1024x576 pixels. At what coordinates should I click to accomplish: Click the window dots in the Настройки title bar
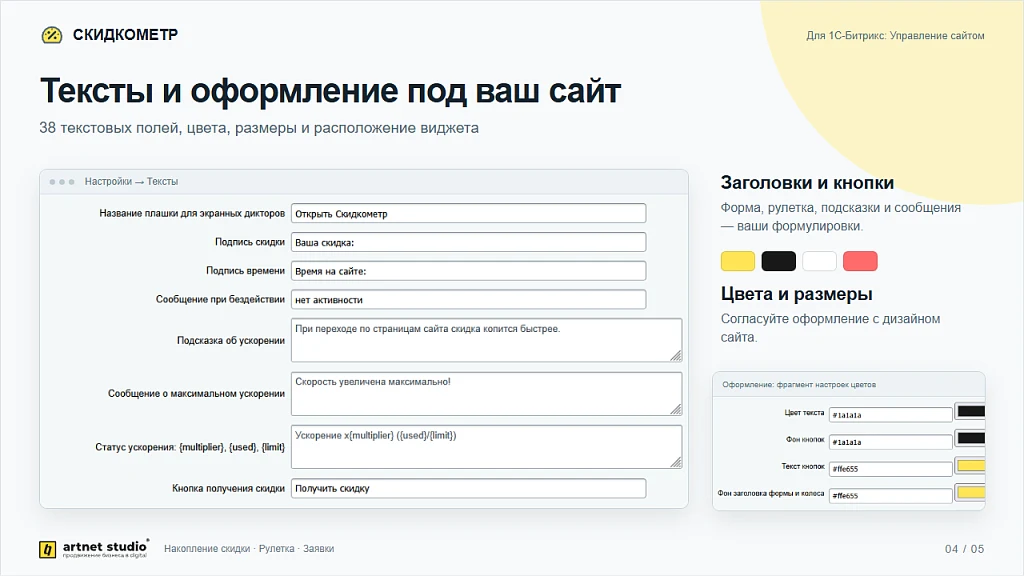point(62,182)
